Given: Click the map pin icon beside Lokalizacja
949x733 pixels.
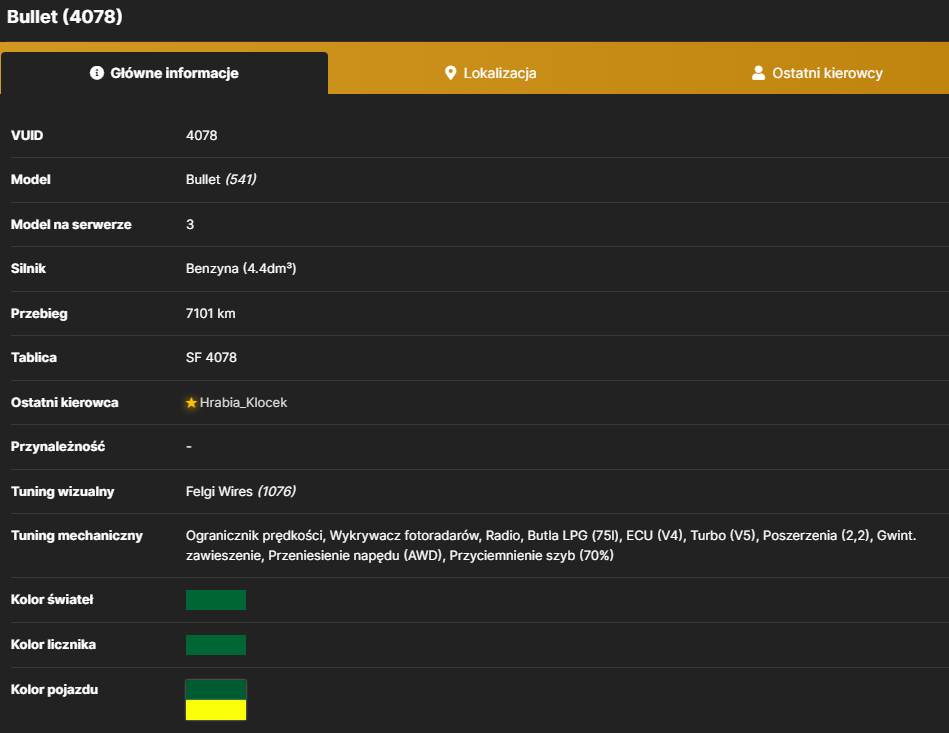Looking at the screenshot, I should tap(450, 73).
